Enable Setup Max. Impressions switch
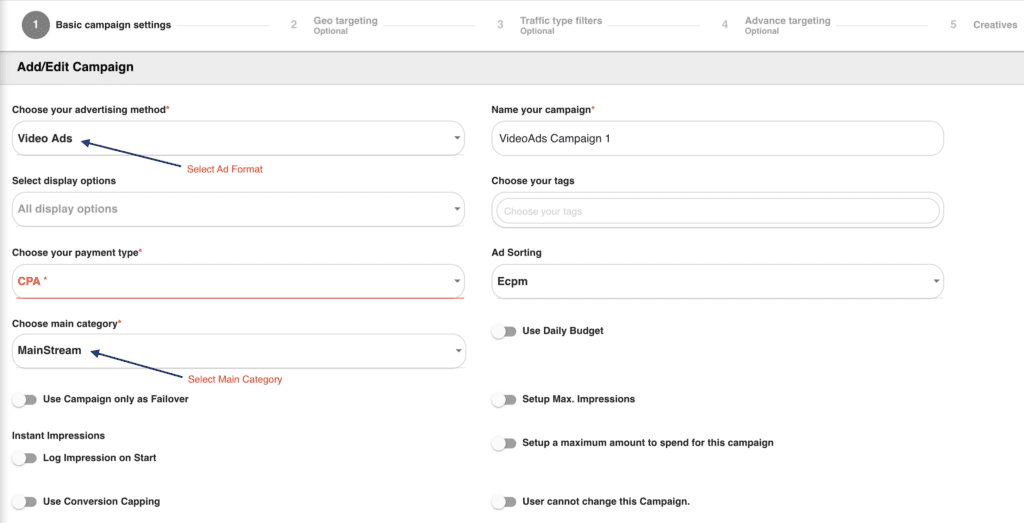This screenshot has height=523, width=1024. click(x=504, y=400)
